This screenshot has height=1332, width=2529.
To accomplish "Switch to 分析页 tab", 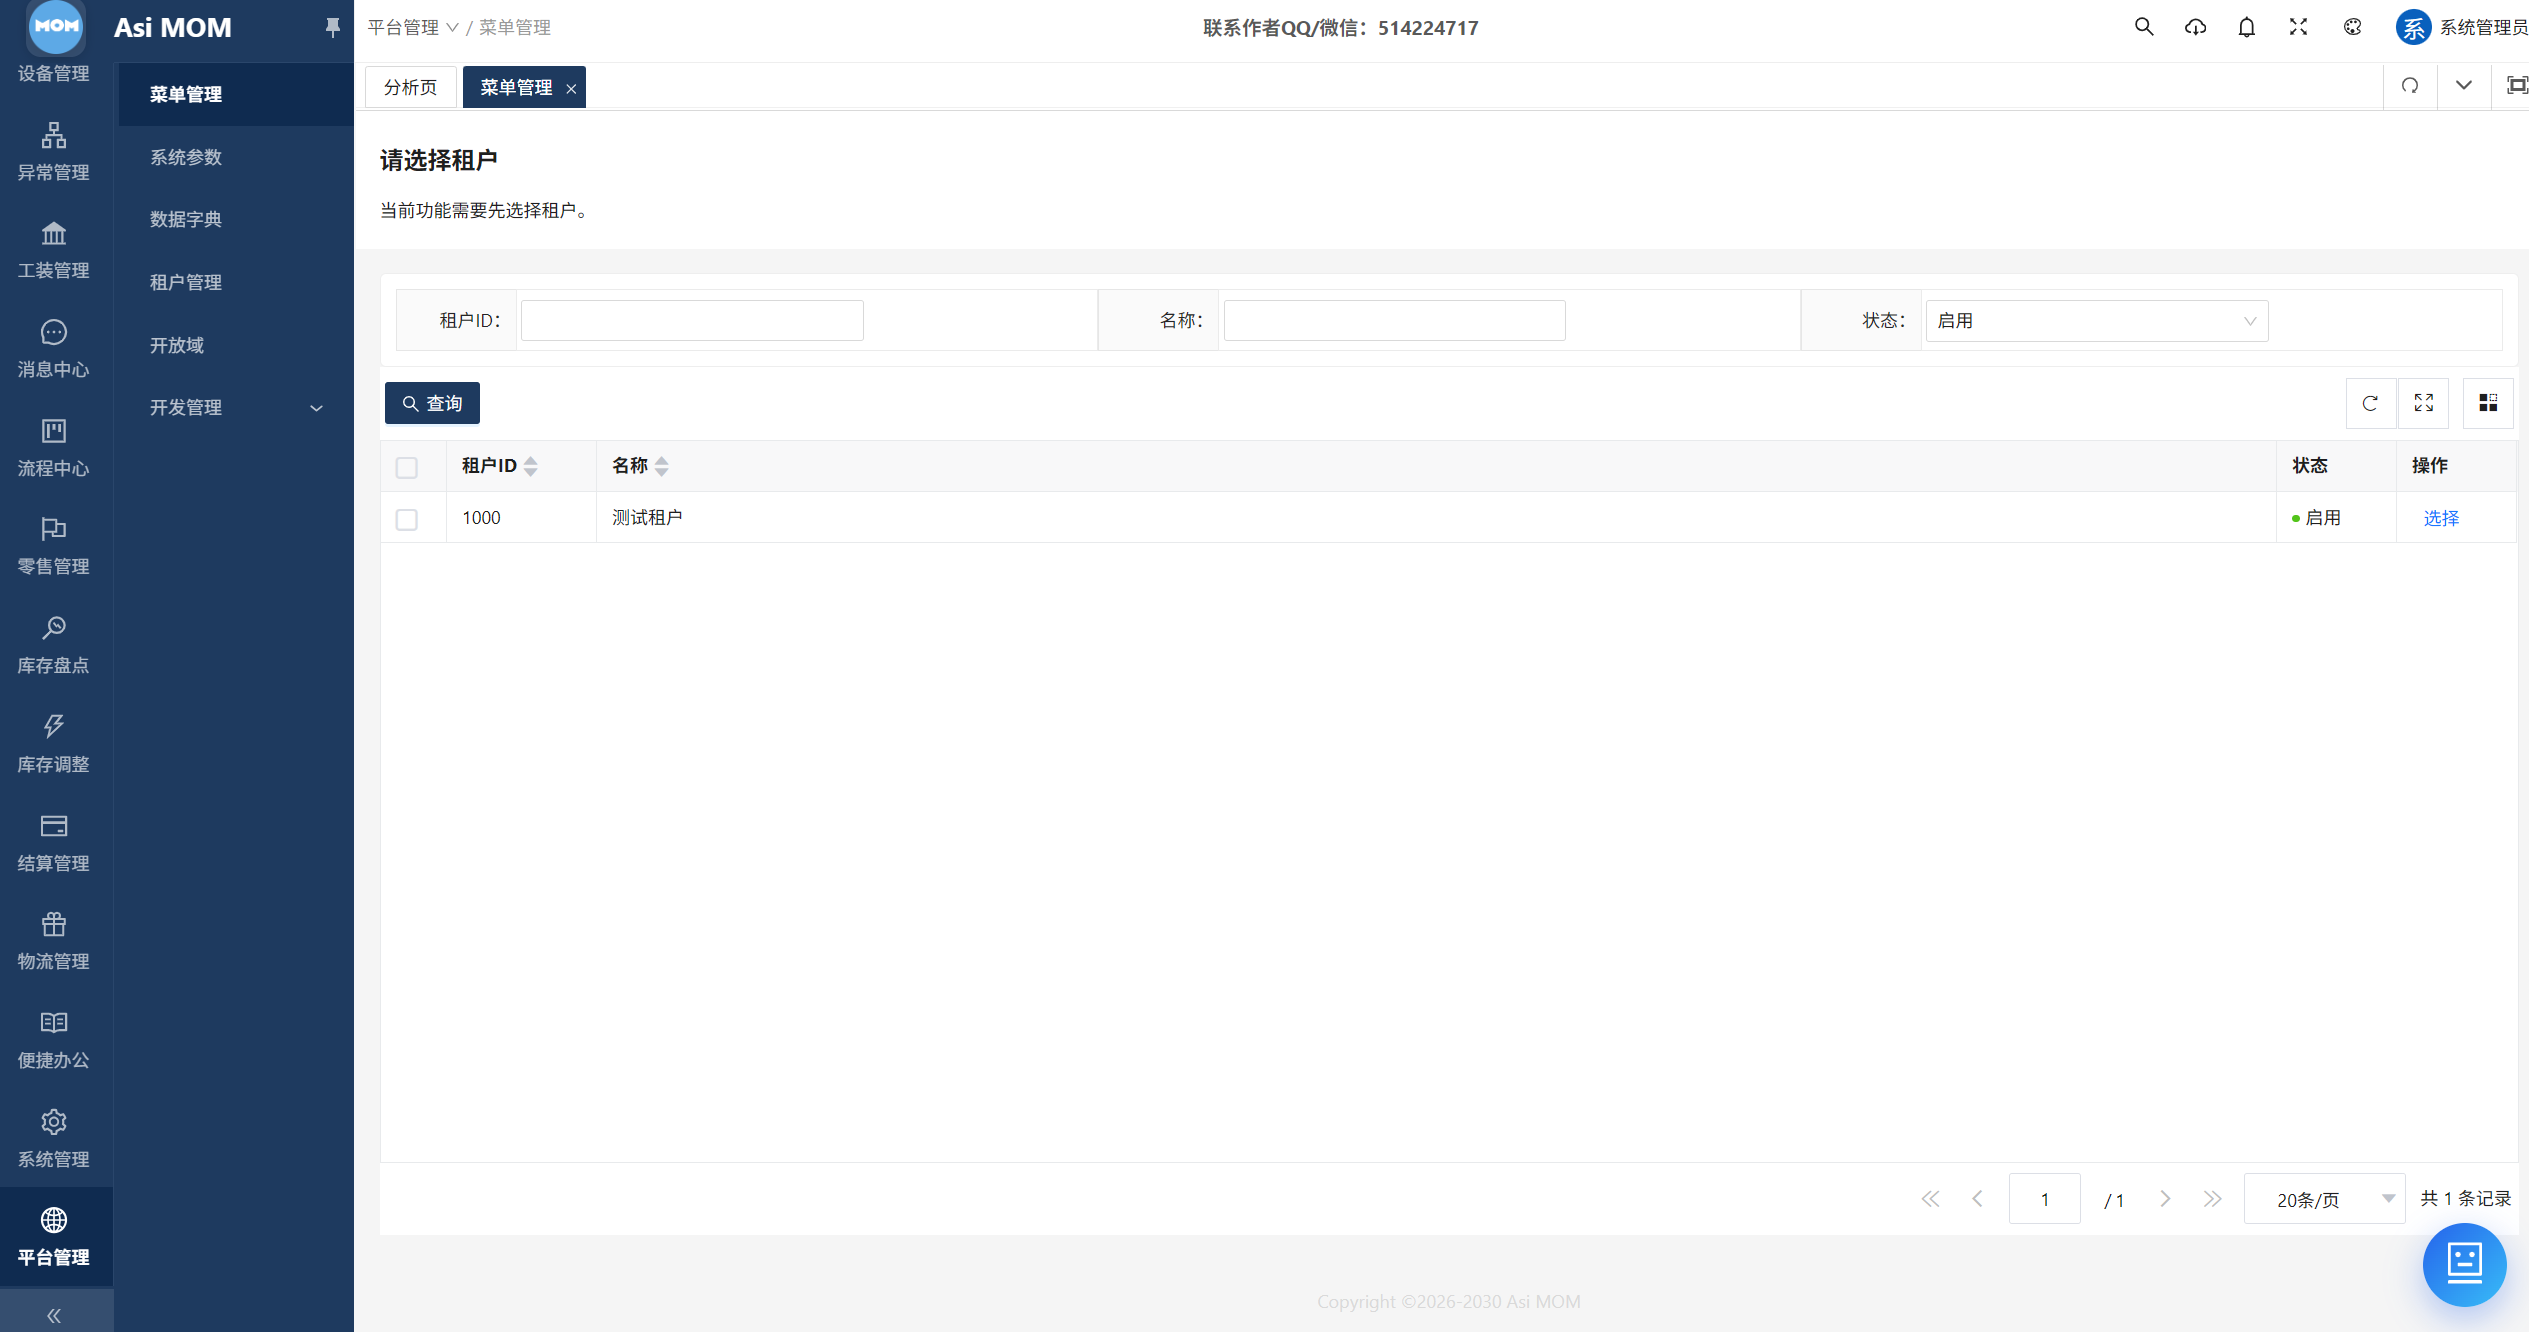I will point(410,87).
